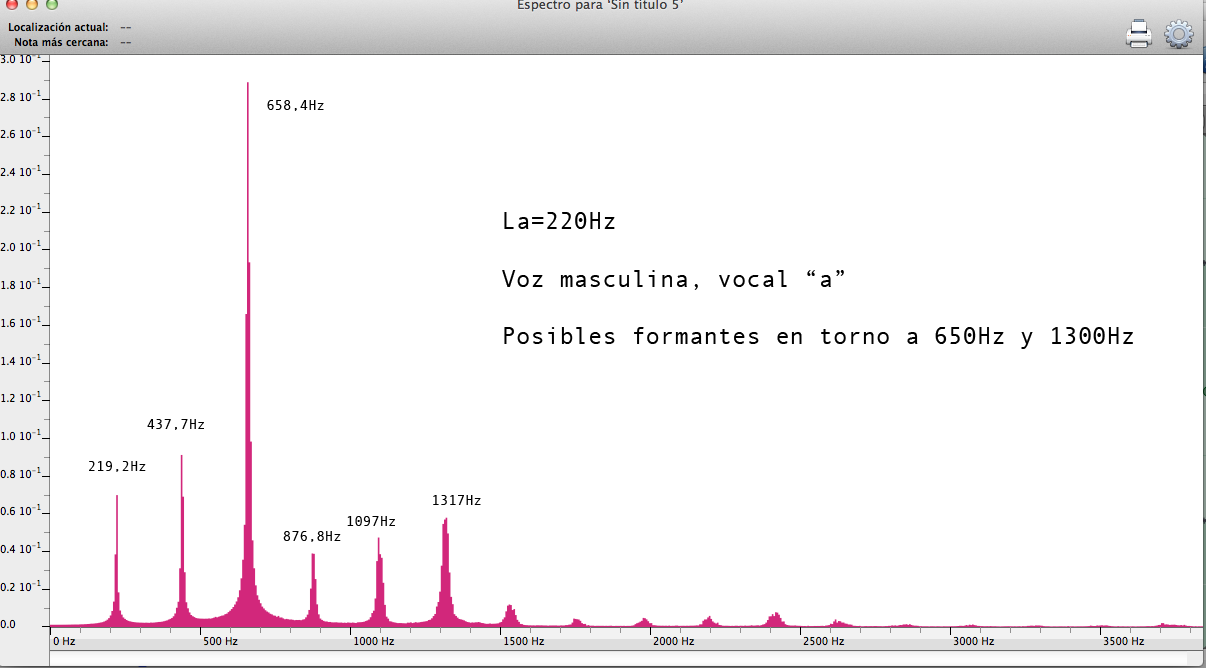Click the peak labeled 876,8Hz
This screenshot has width=1206, height=668.
click(x=313, y=585)
